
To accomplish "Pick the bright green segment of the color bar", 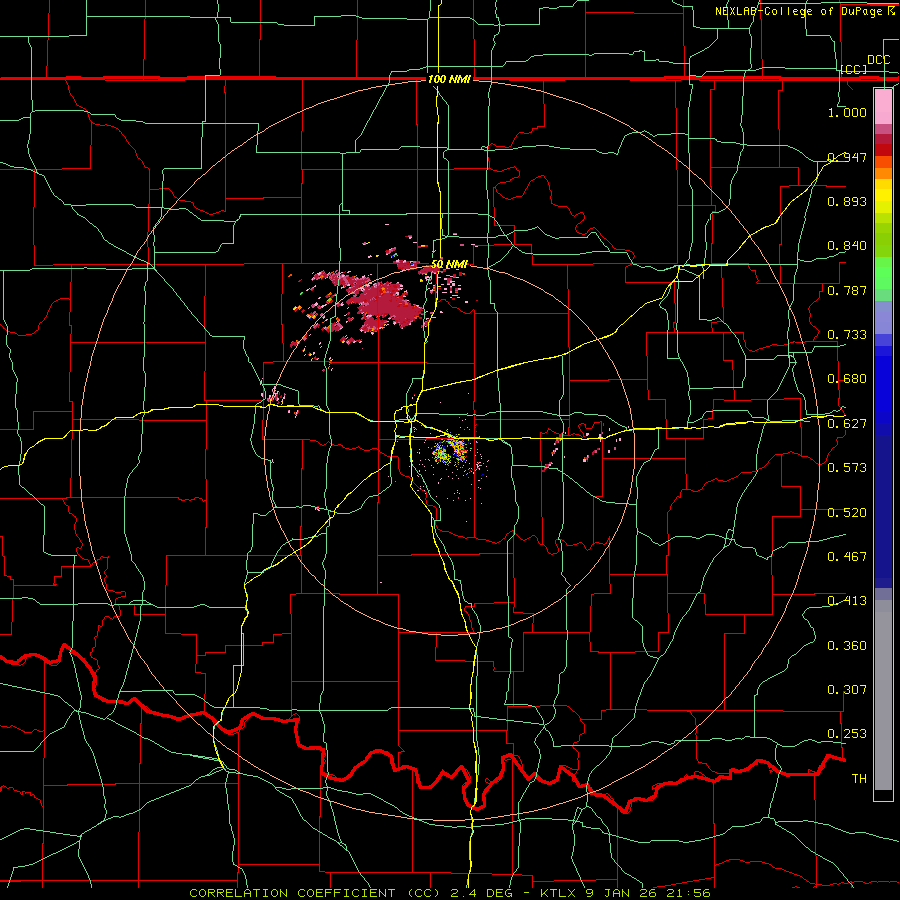I will tap(883, 273).
